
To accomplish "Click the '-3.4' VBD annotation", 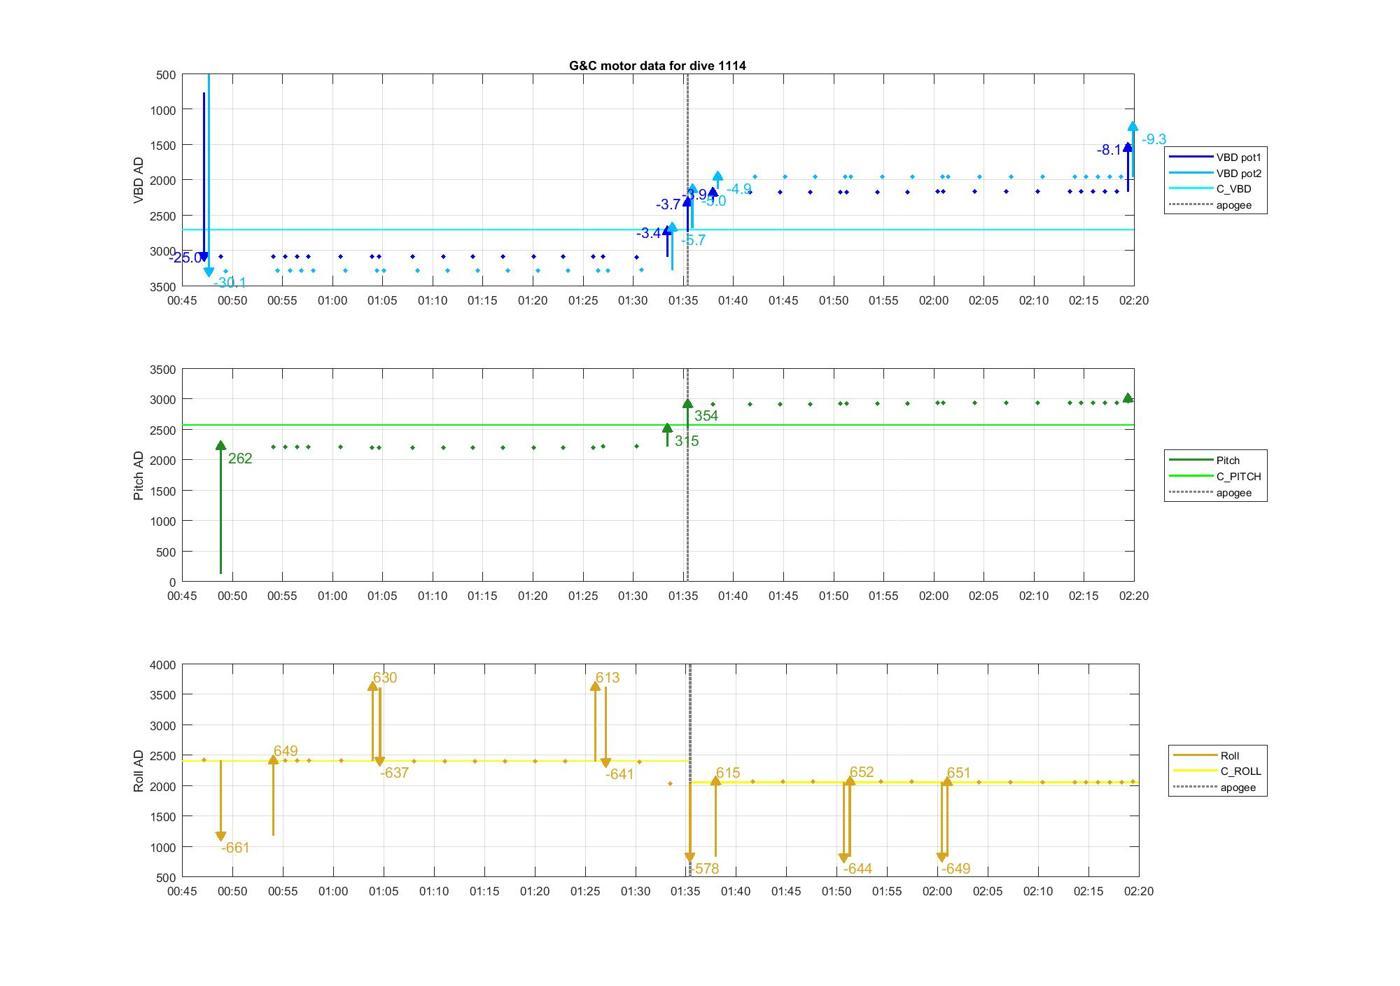I will click(x=649, y=233).
